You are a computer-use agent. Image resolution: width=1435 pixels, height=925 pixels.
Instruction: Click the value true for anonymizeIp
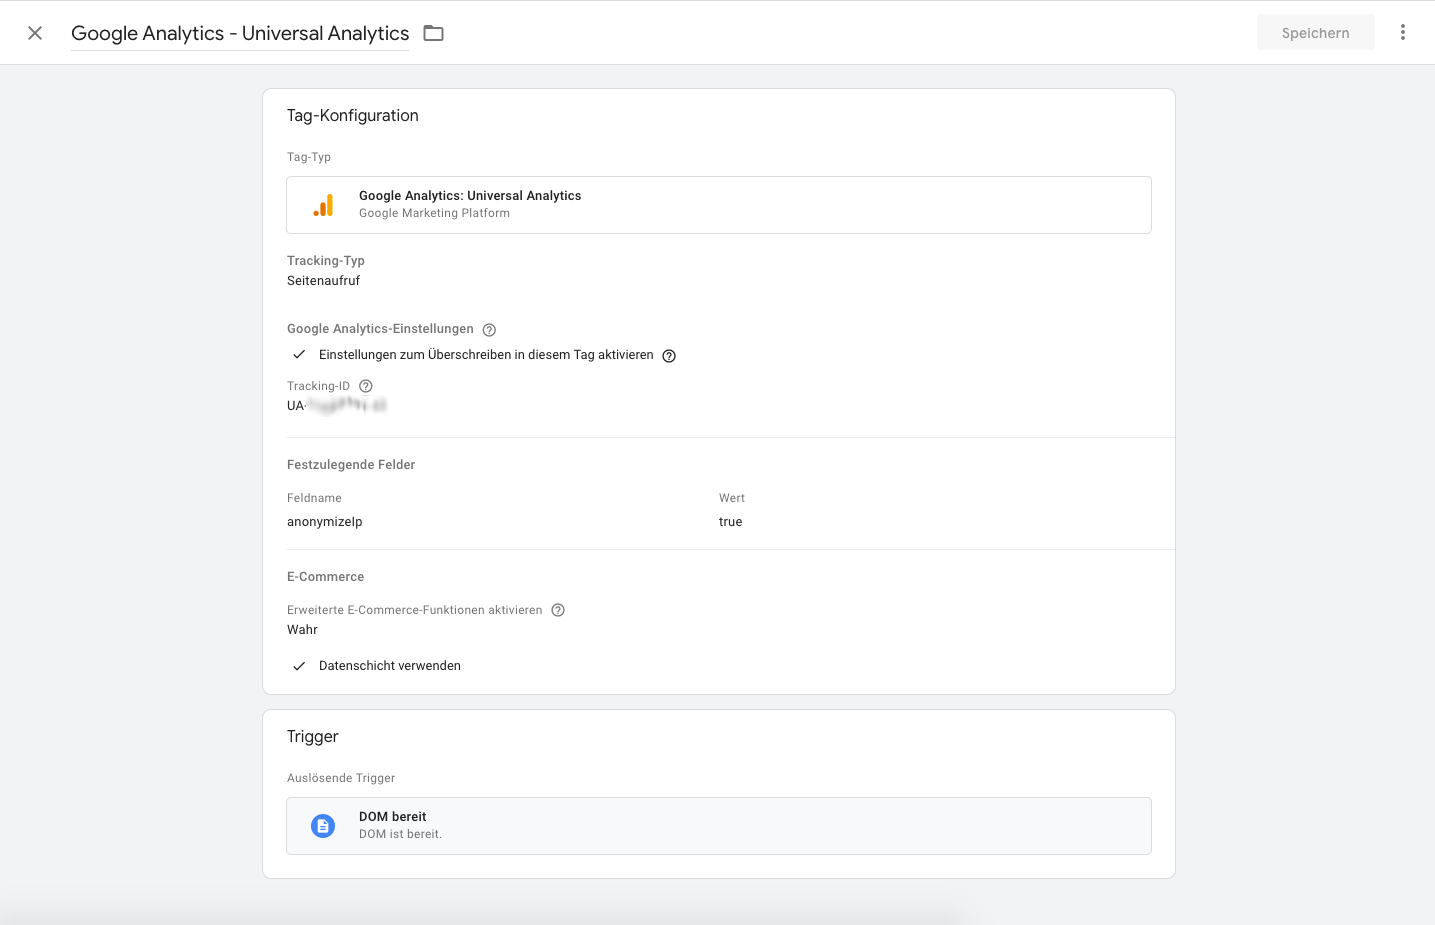click(730, 522)
